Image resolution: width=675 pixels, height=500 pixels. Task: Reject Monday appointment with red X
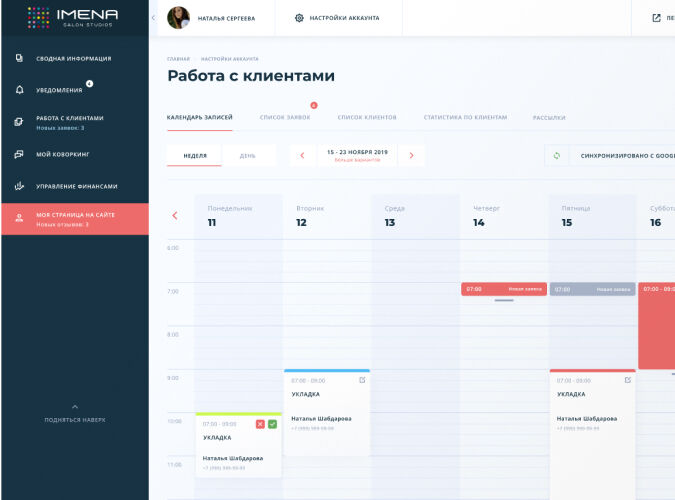(x=260, y=424)
